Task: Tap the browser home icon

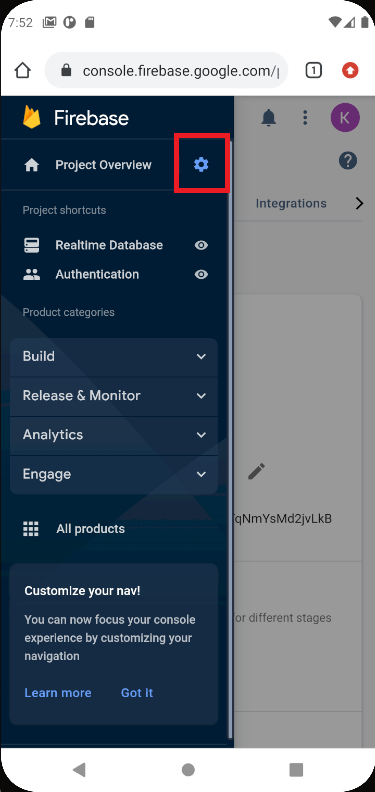Action: coord(23,70)
